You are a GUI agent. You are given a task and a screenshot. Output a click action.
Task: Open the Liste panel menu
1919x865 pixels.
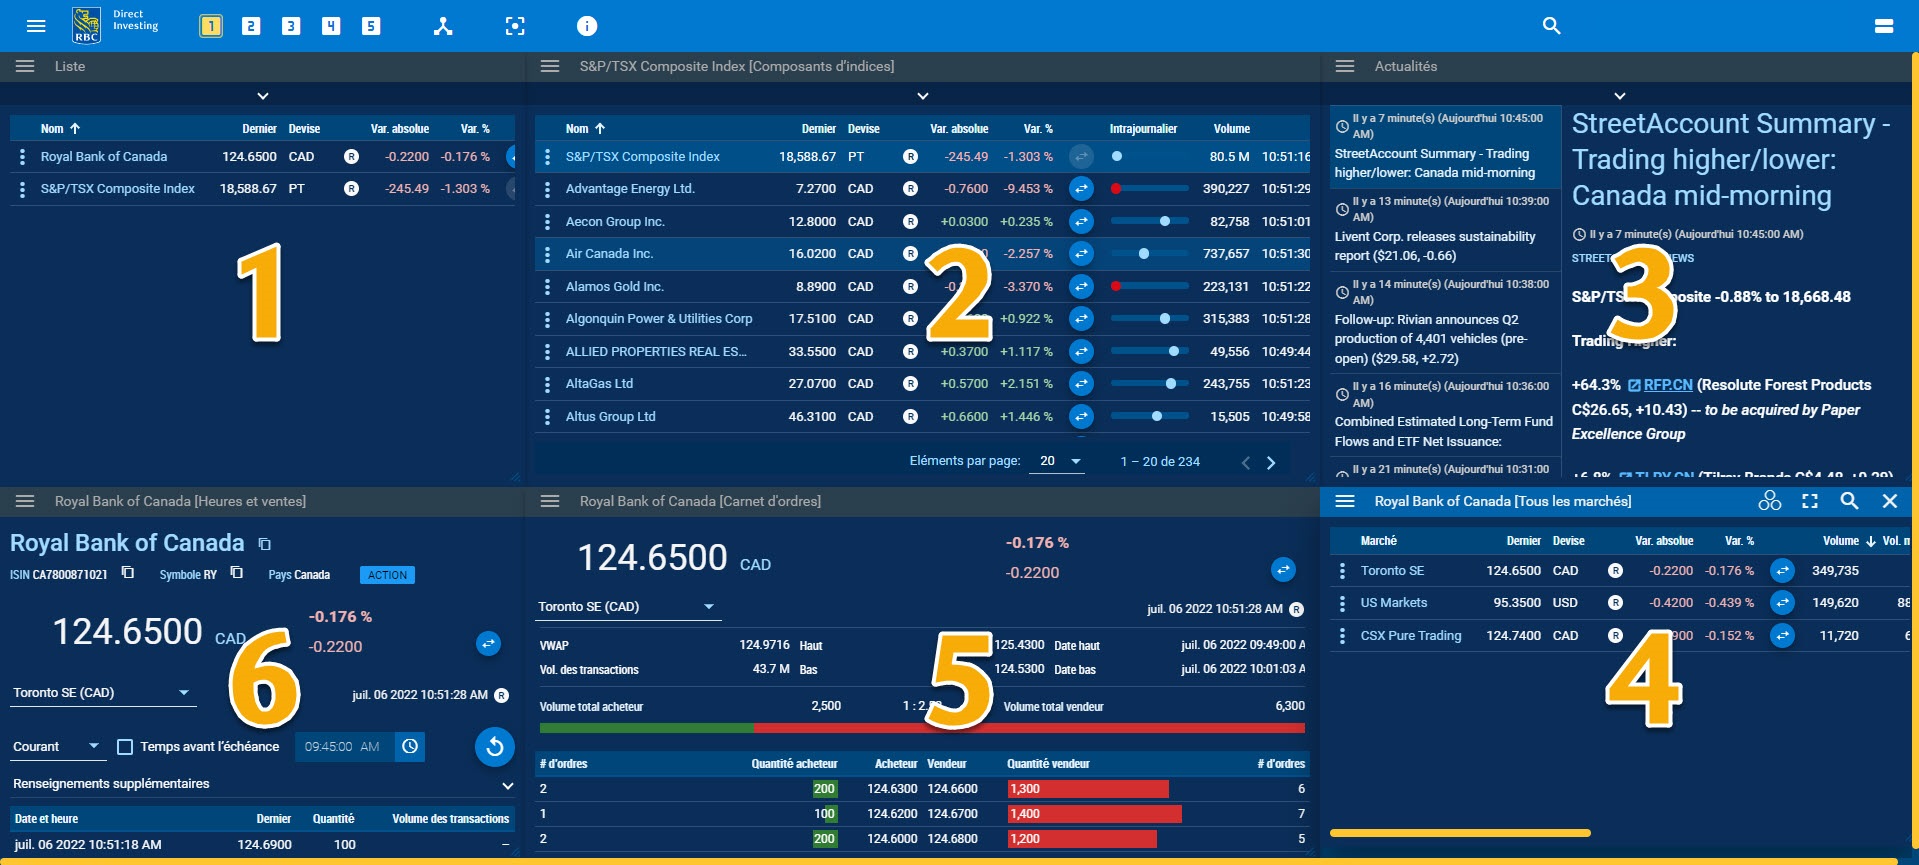tap(25, 66)
